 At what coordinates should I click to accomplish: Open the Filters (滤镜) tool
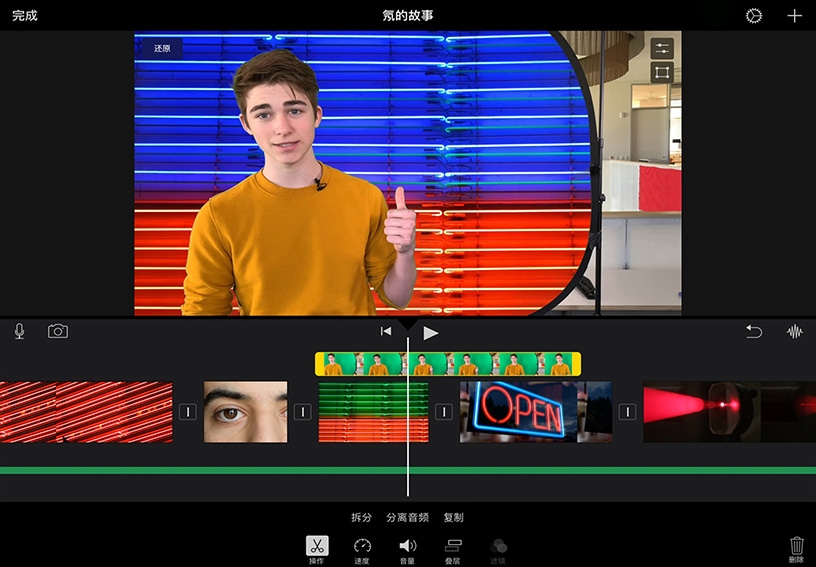pos(498,546)
